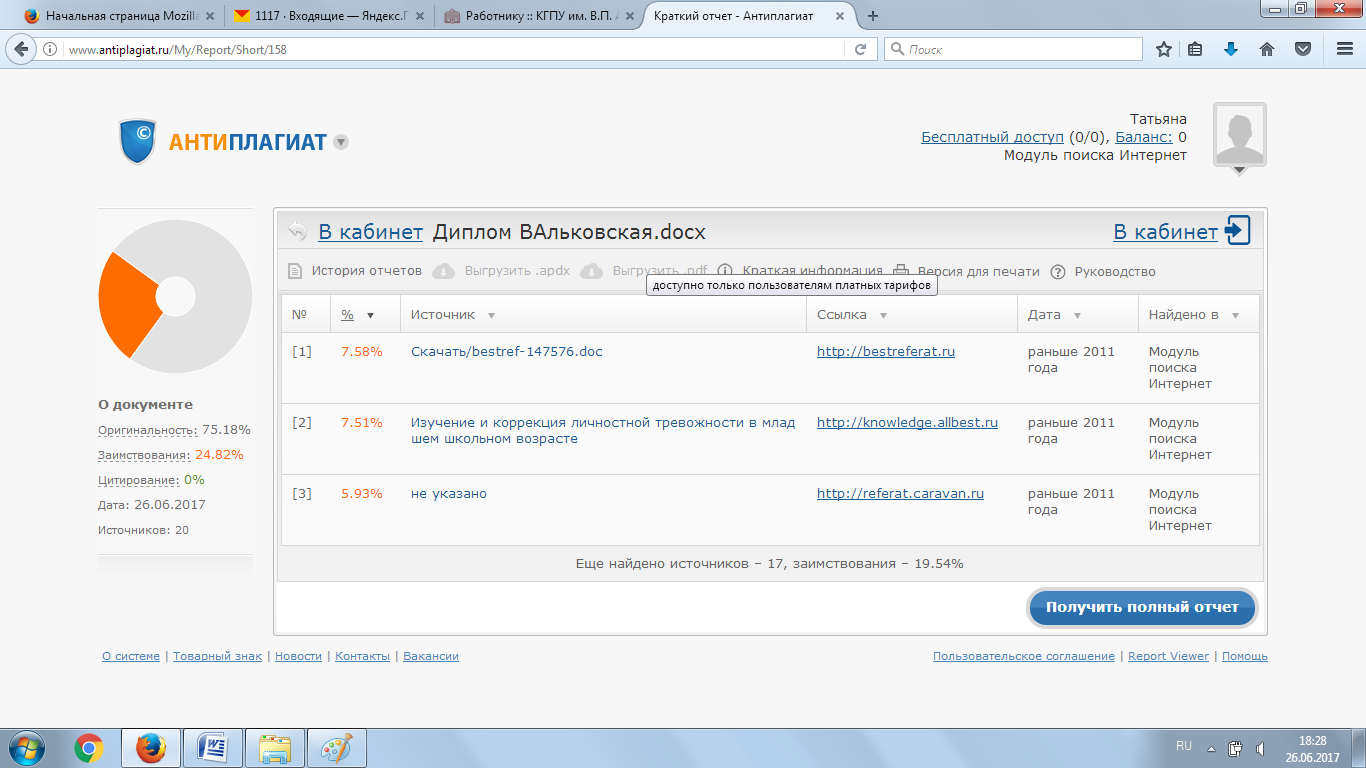Image resolution: width=1366 pixels, height=768 pixels.
Task: Open Версия для печати print version
Action: (978, 271)
